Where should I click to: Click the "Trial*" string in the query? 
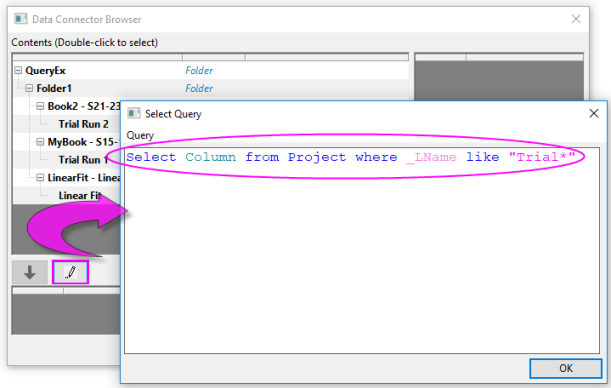pos(542,157)
